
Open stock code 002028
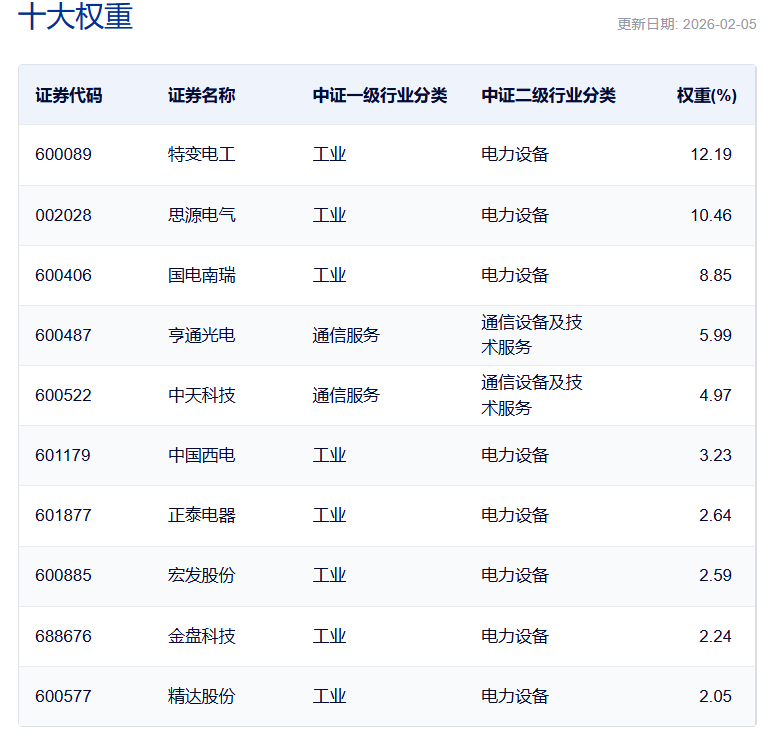click(63, 215)
